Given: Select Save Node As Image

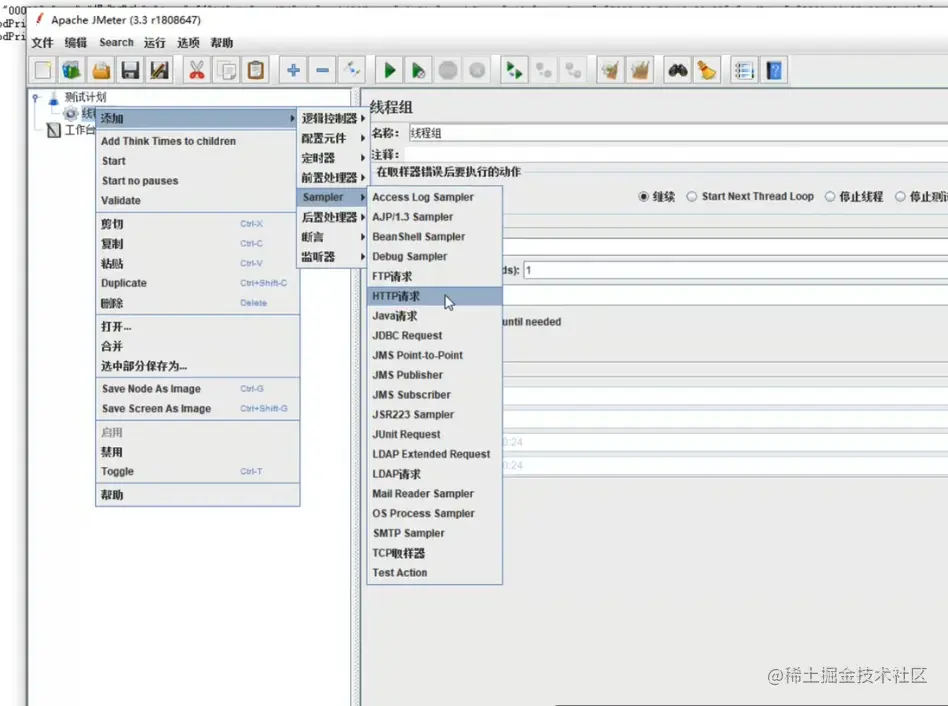Looking at the screenshot, I should coord(197,389).
